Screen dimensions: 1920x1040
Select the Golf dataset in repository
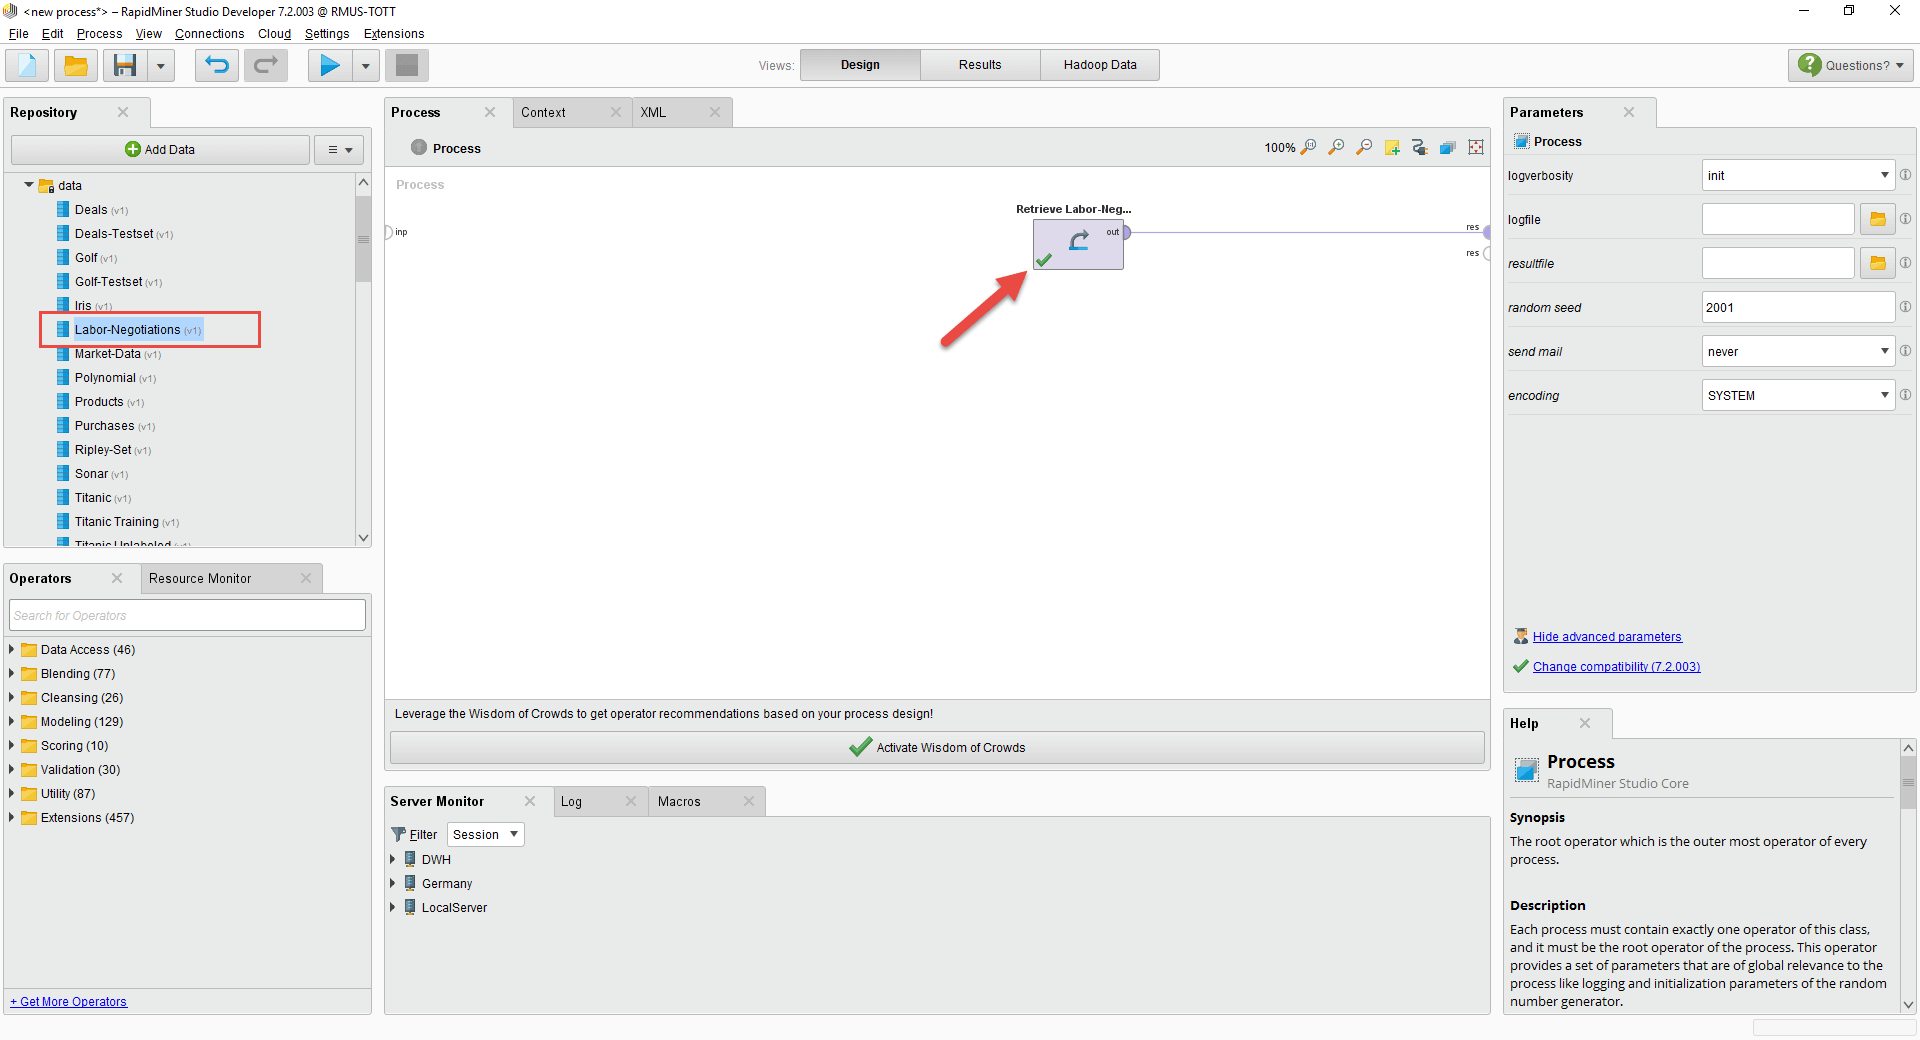87,258
